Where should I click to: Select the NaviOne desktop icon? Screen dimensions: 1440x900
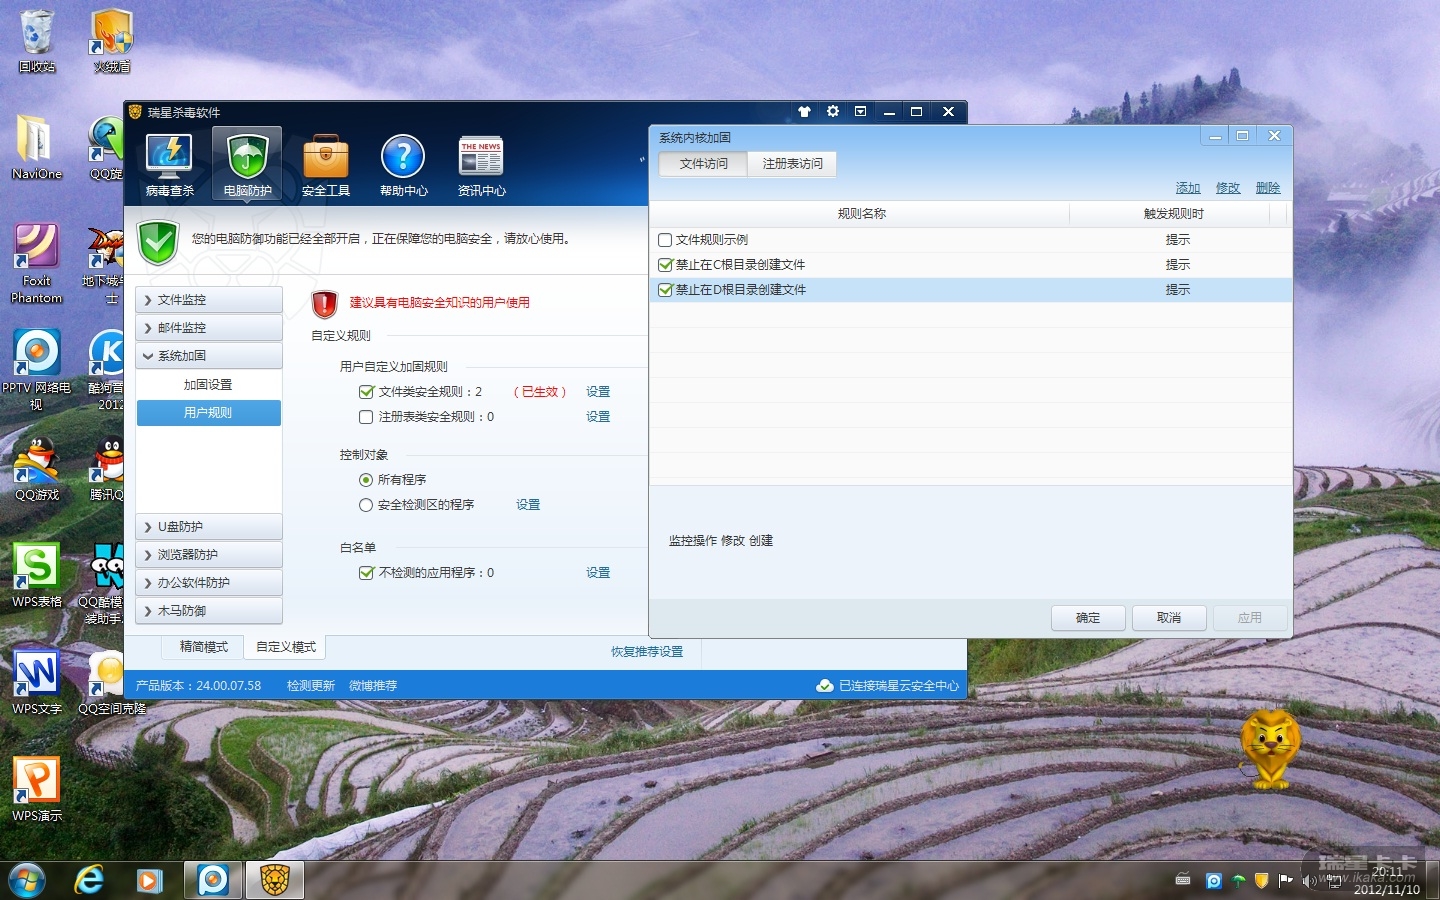click(x=37, y=147)
